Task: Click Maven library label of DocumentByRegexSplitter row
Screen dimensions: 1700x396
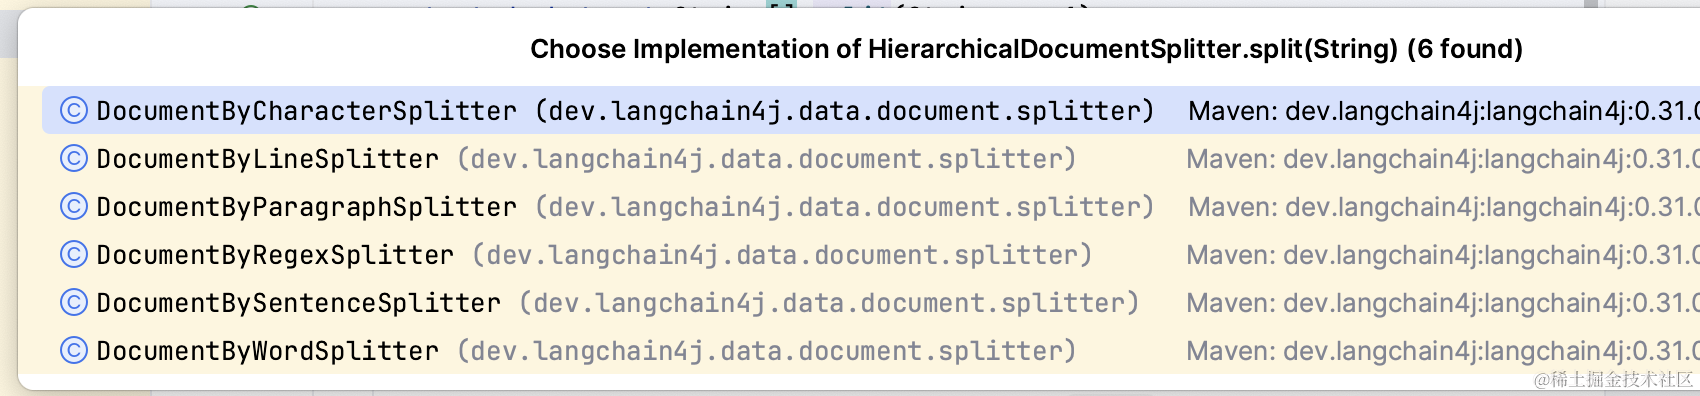Action: click(1442, 254)
